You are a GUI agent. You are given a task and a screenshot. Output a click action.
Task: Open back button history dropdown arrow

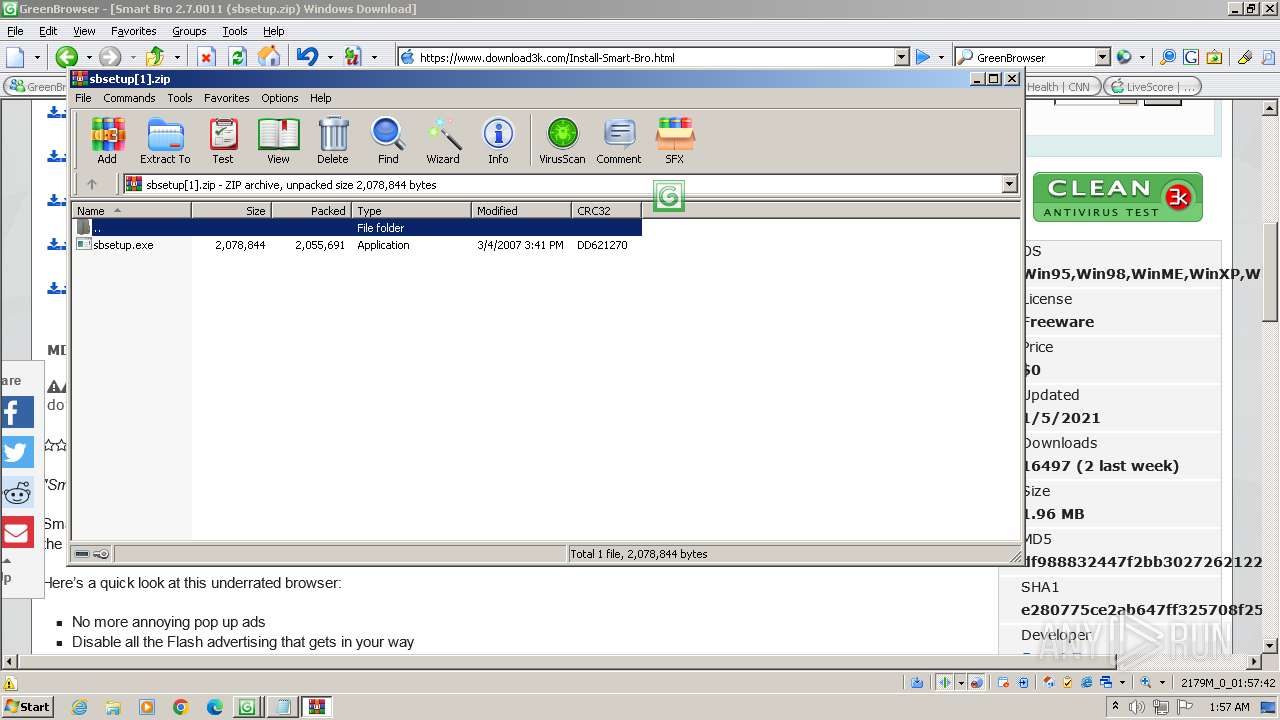pyautogui.click(x=88, y=57)
